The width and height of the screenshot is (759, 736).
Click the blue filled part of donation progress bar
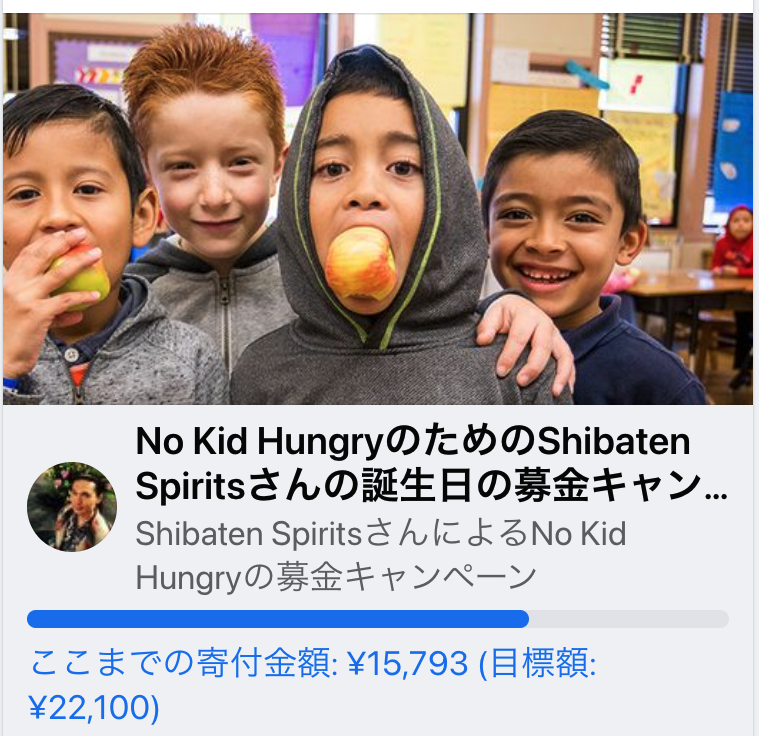[278, 619]
